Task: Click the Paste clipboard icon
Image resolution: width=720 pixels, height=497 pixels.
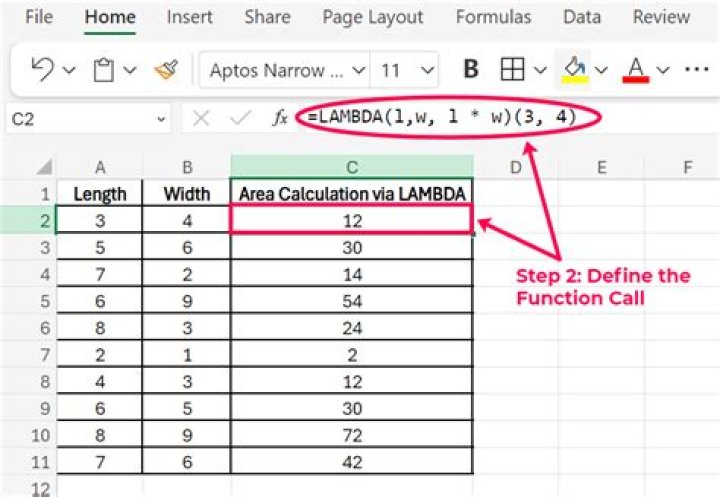Action: click(103, 70)
